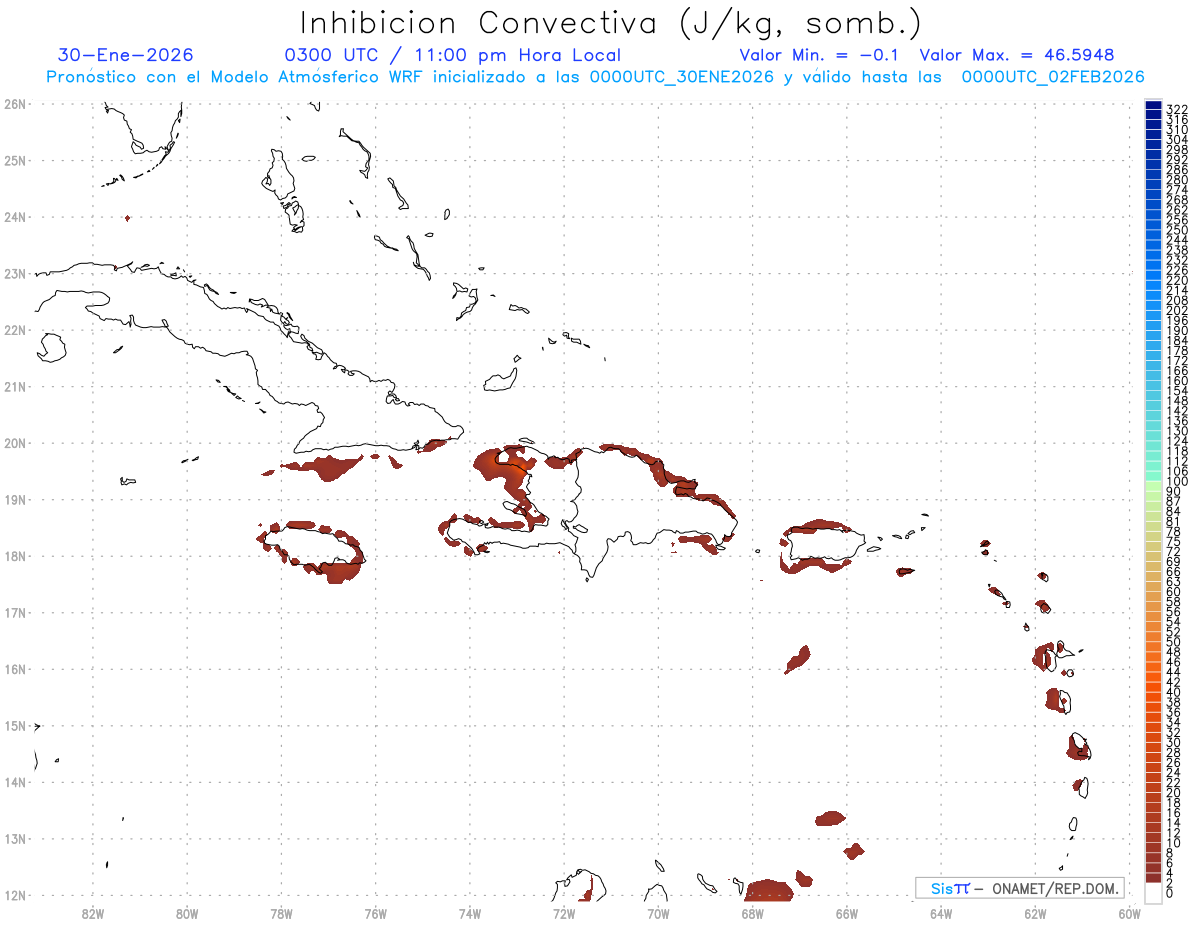Image resolution: width=1200 pixels, height=927 pixels.
Task: Click the '26N' latitude label
Action: pos(14,104)
